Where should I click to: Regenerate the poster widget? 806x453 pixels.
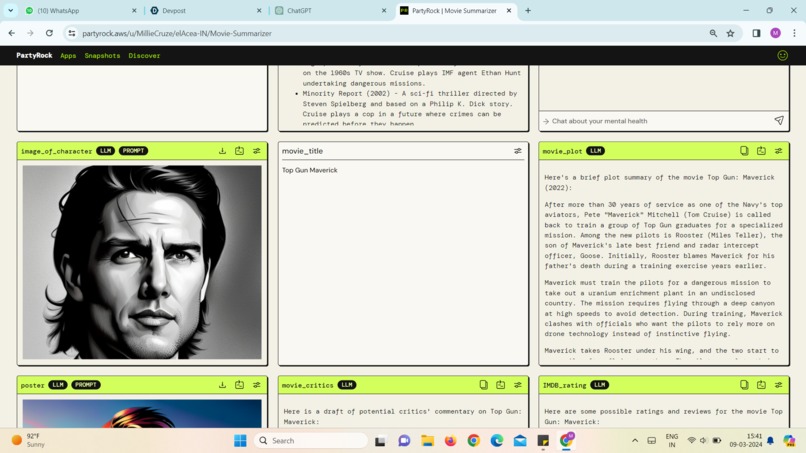pos(240,385)
